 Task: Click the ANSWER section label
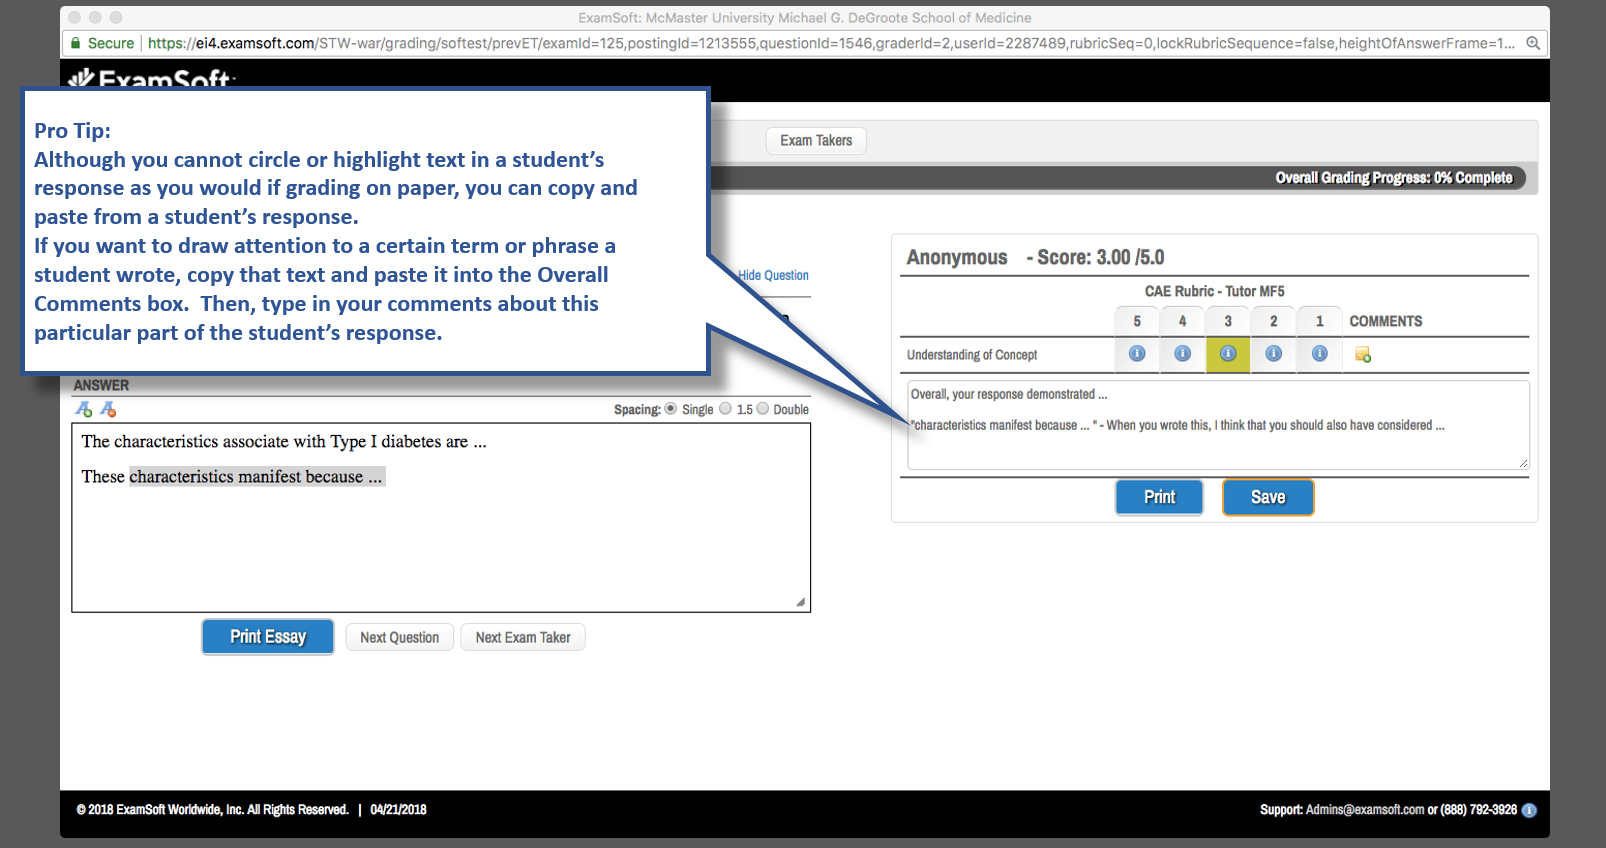[x=101, y=385]
